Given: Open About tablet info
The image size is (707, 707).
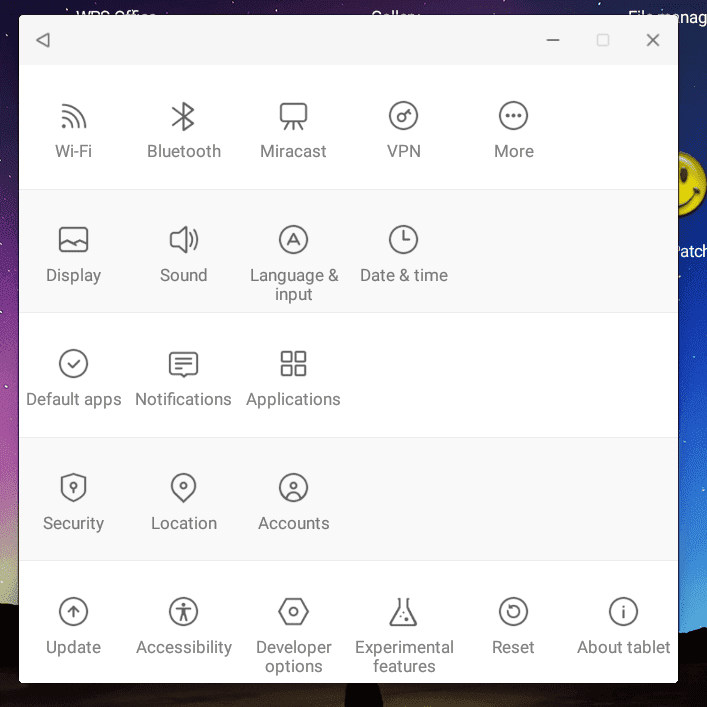Looking at the screenshot, I should pos(624,626).
